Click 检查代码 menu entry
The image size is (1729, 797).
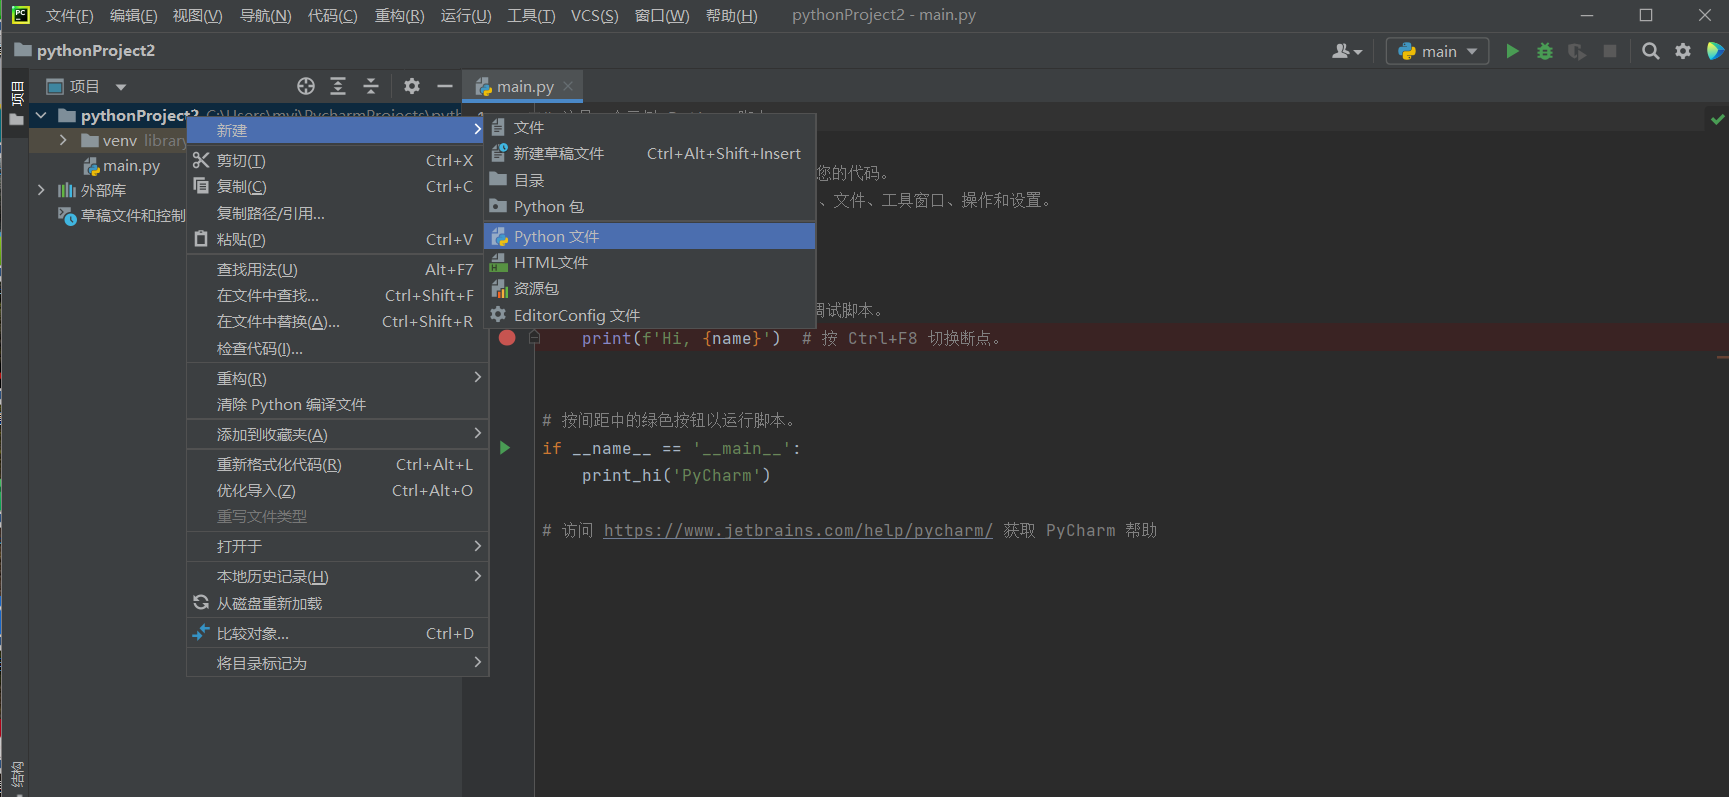click(337, 348)
